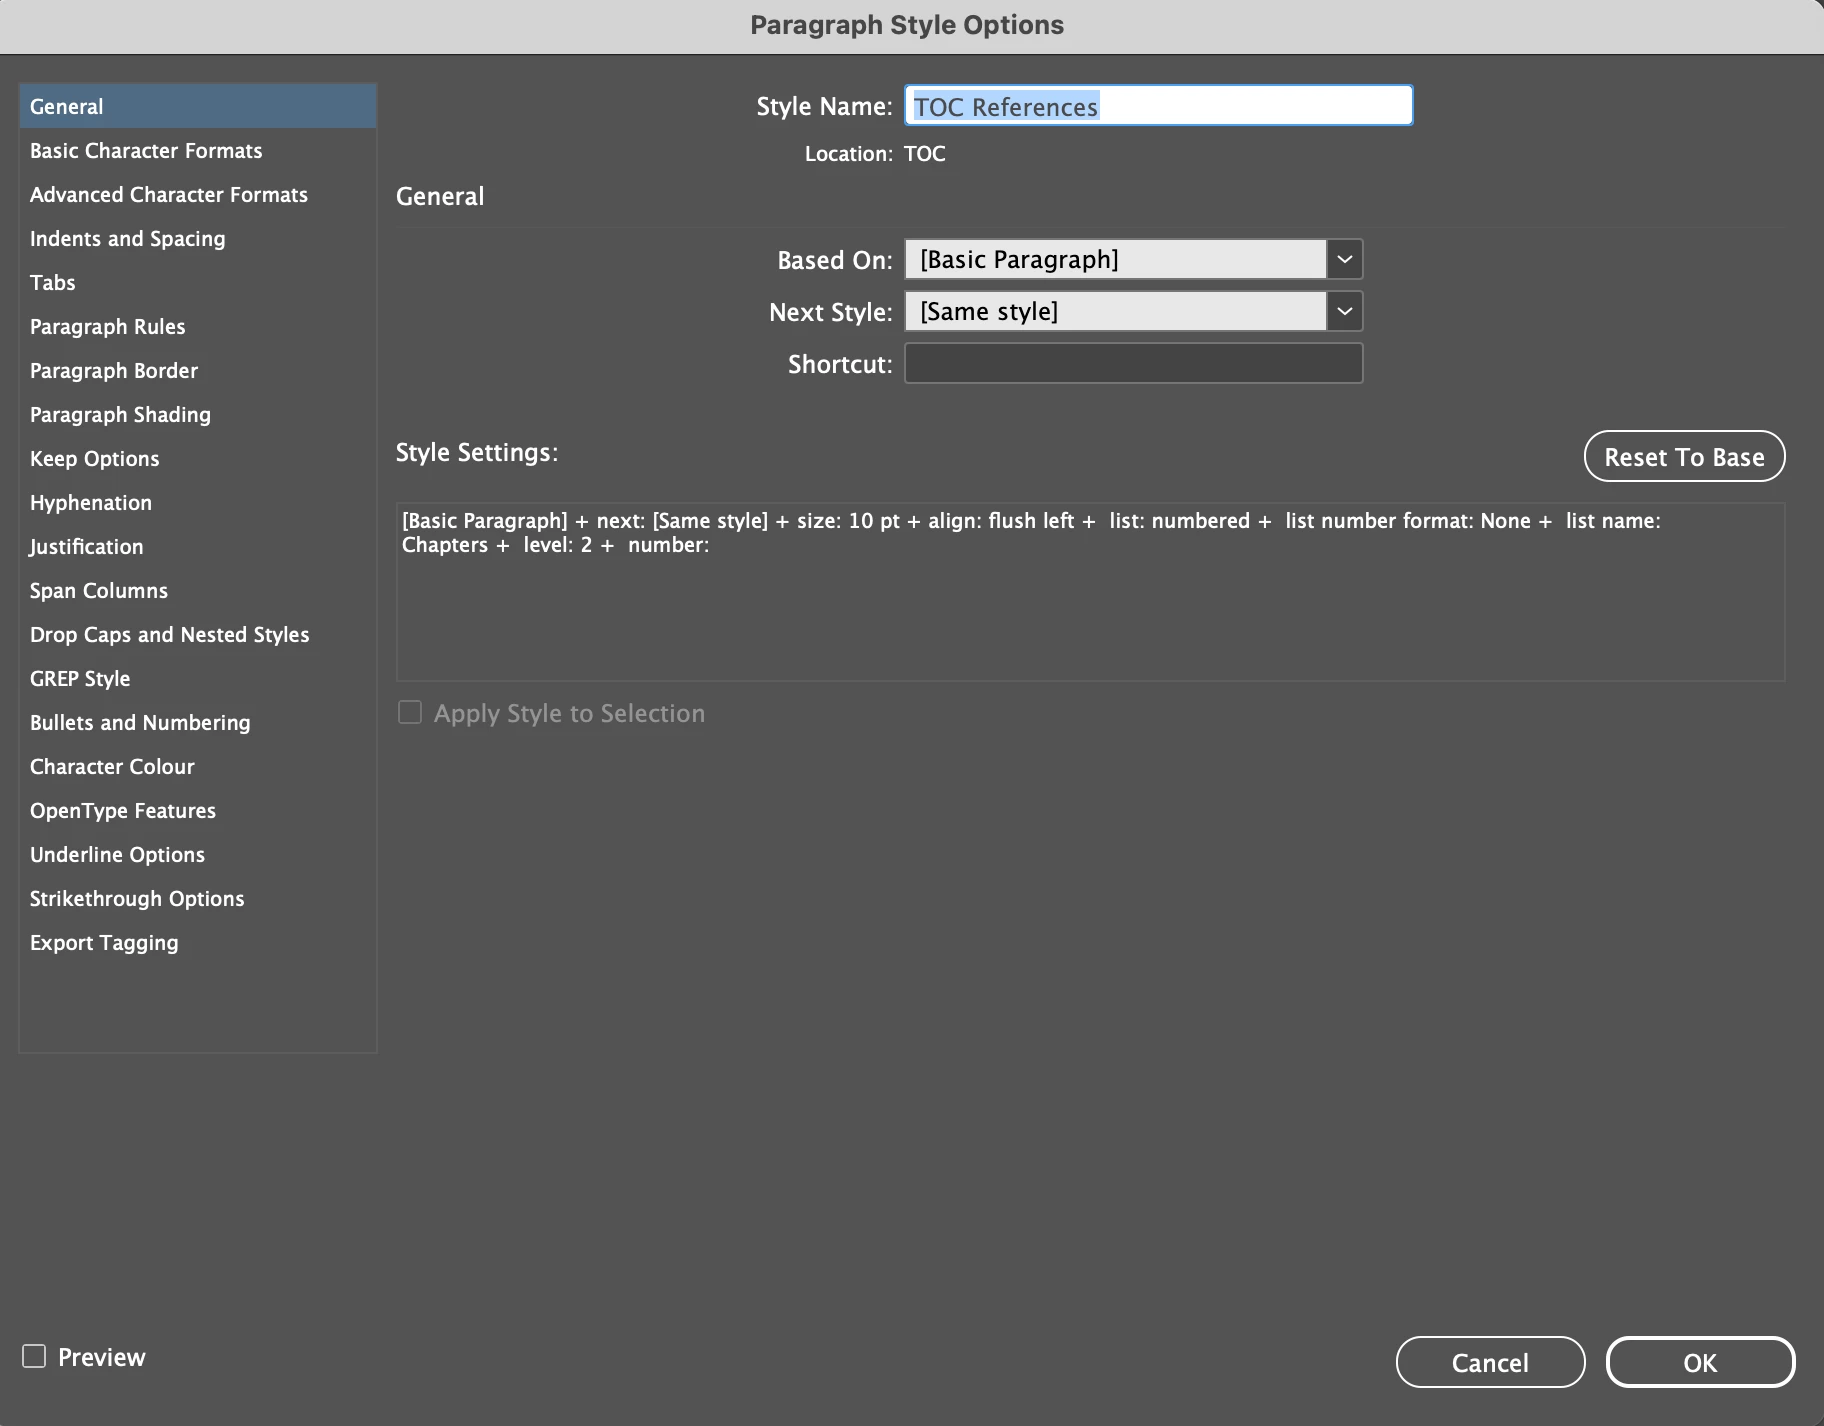Click the Reset To Base button
This screenshot has height=1426, width=1824.
(1684, 457)
